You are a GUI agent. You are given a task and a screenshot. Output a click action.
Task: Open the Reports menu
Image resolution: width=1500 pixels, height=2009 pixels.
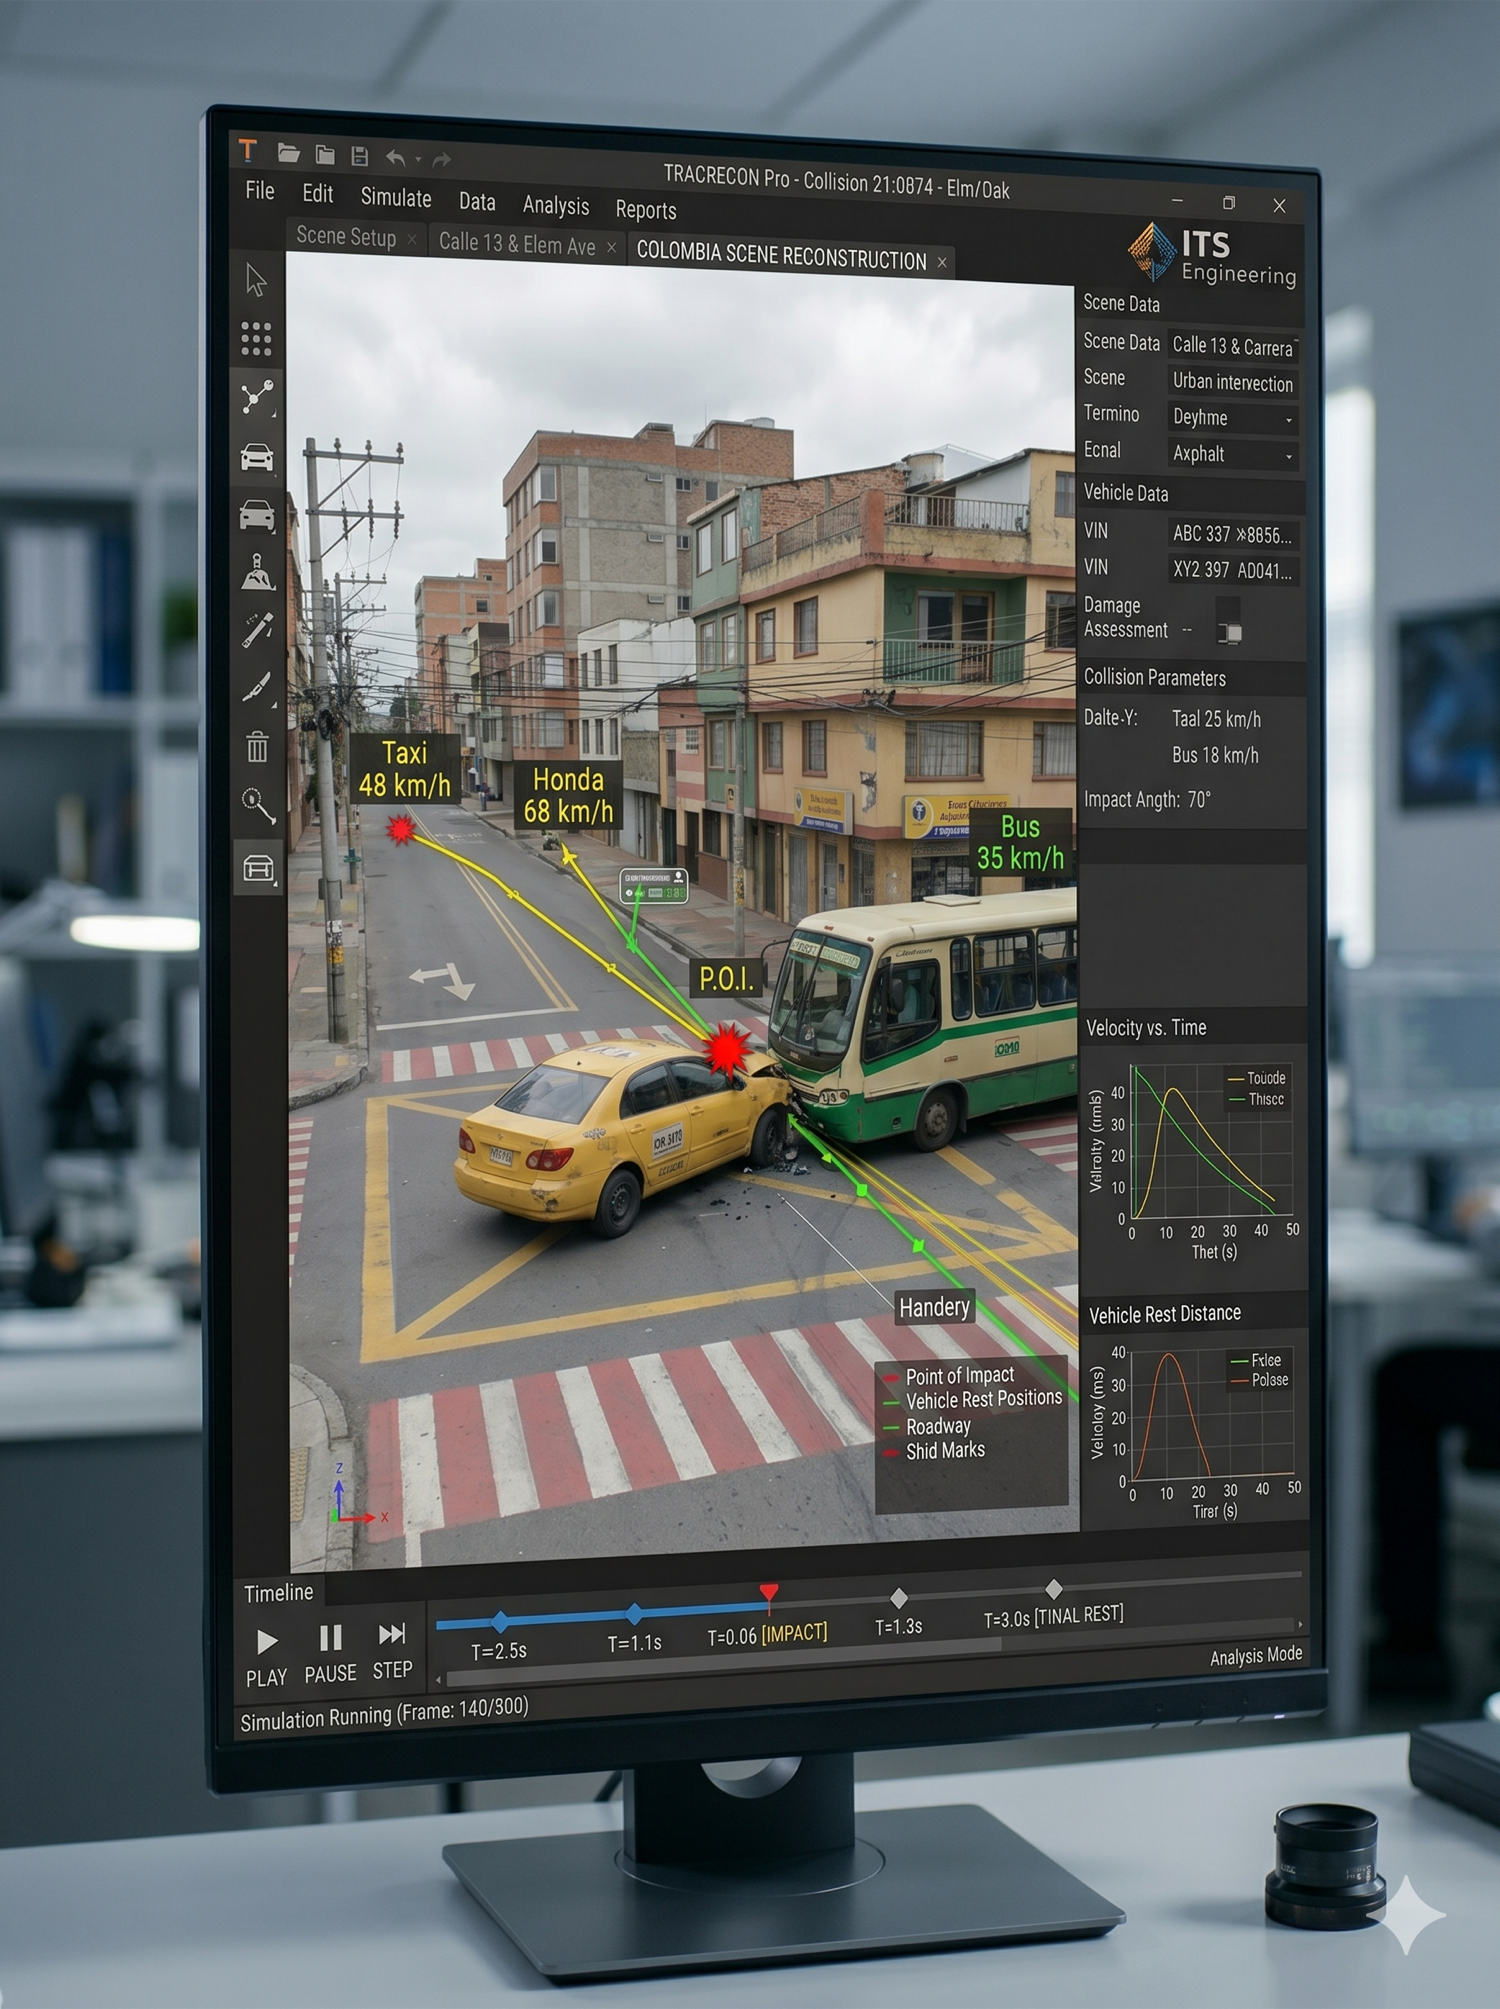coord(646,209)
